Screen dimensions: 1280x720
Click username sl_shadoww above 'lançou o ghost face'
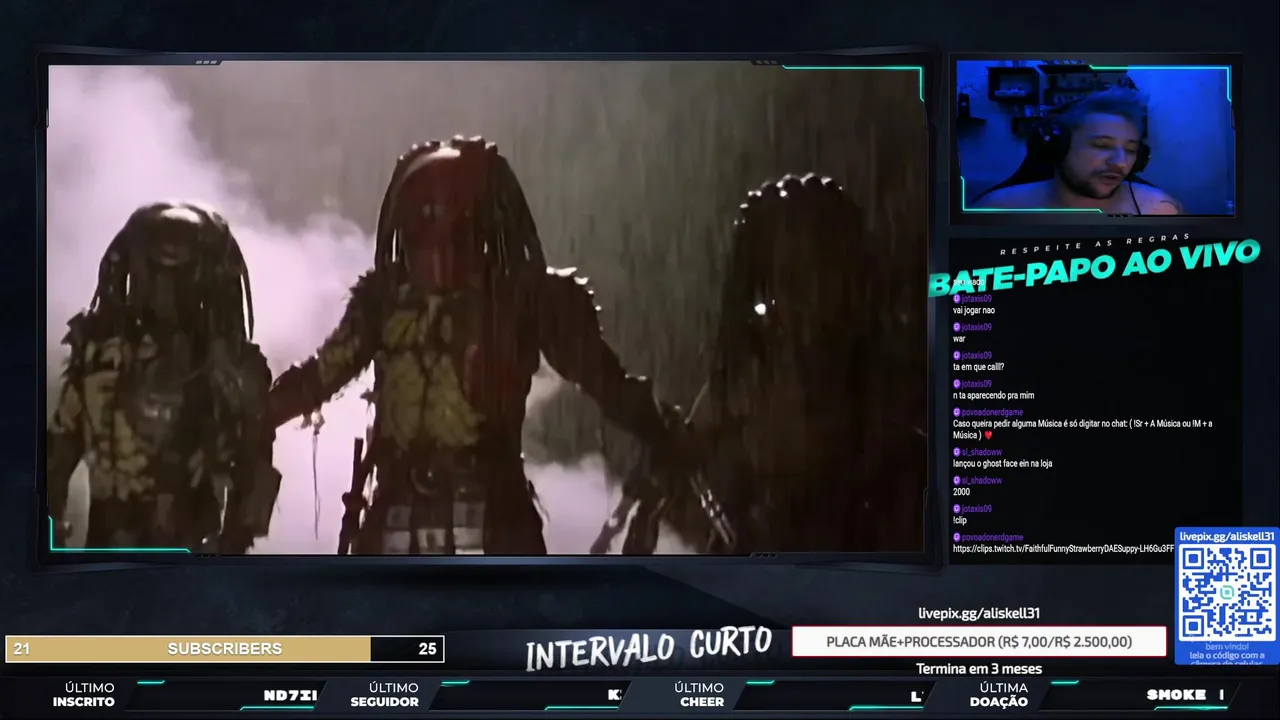coord(982,452)
